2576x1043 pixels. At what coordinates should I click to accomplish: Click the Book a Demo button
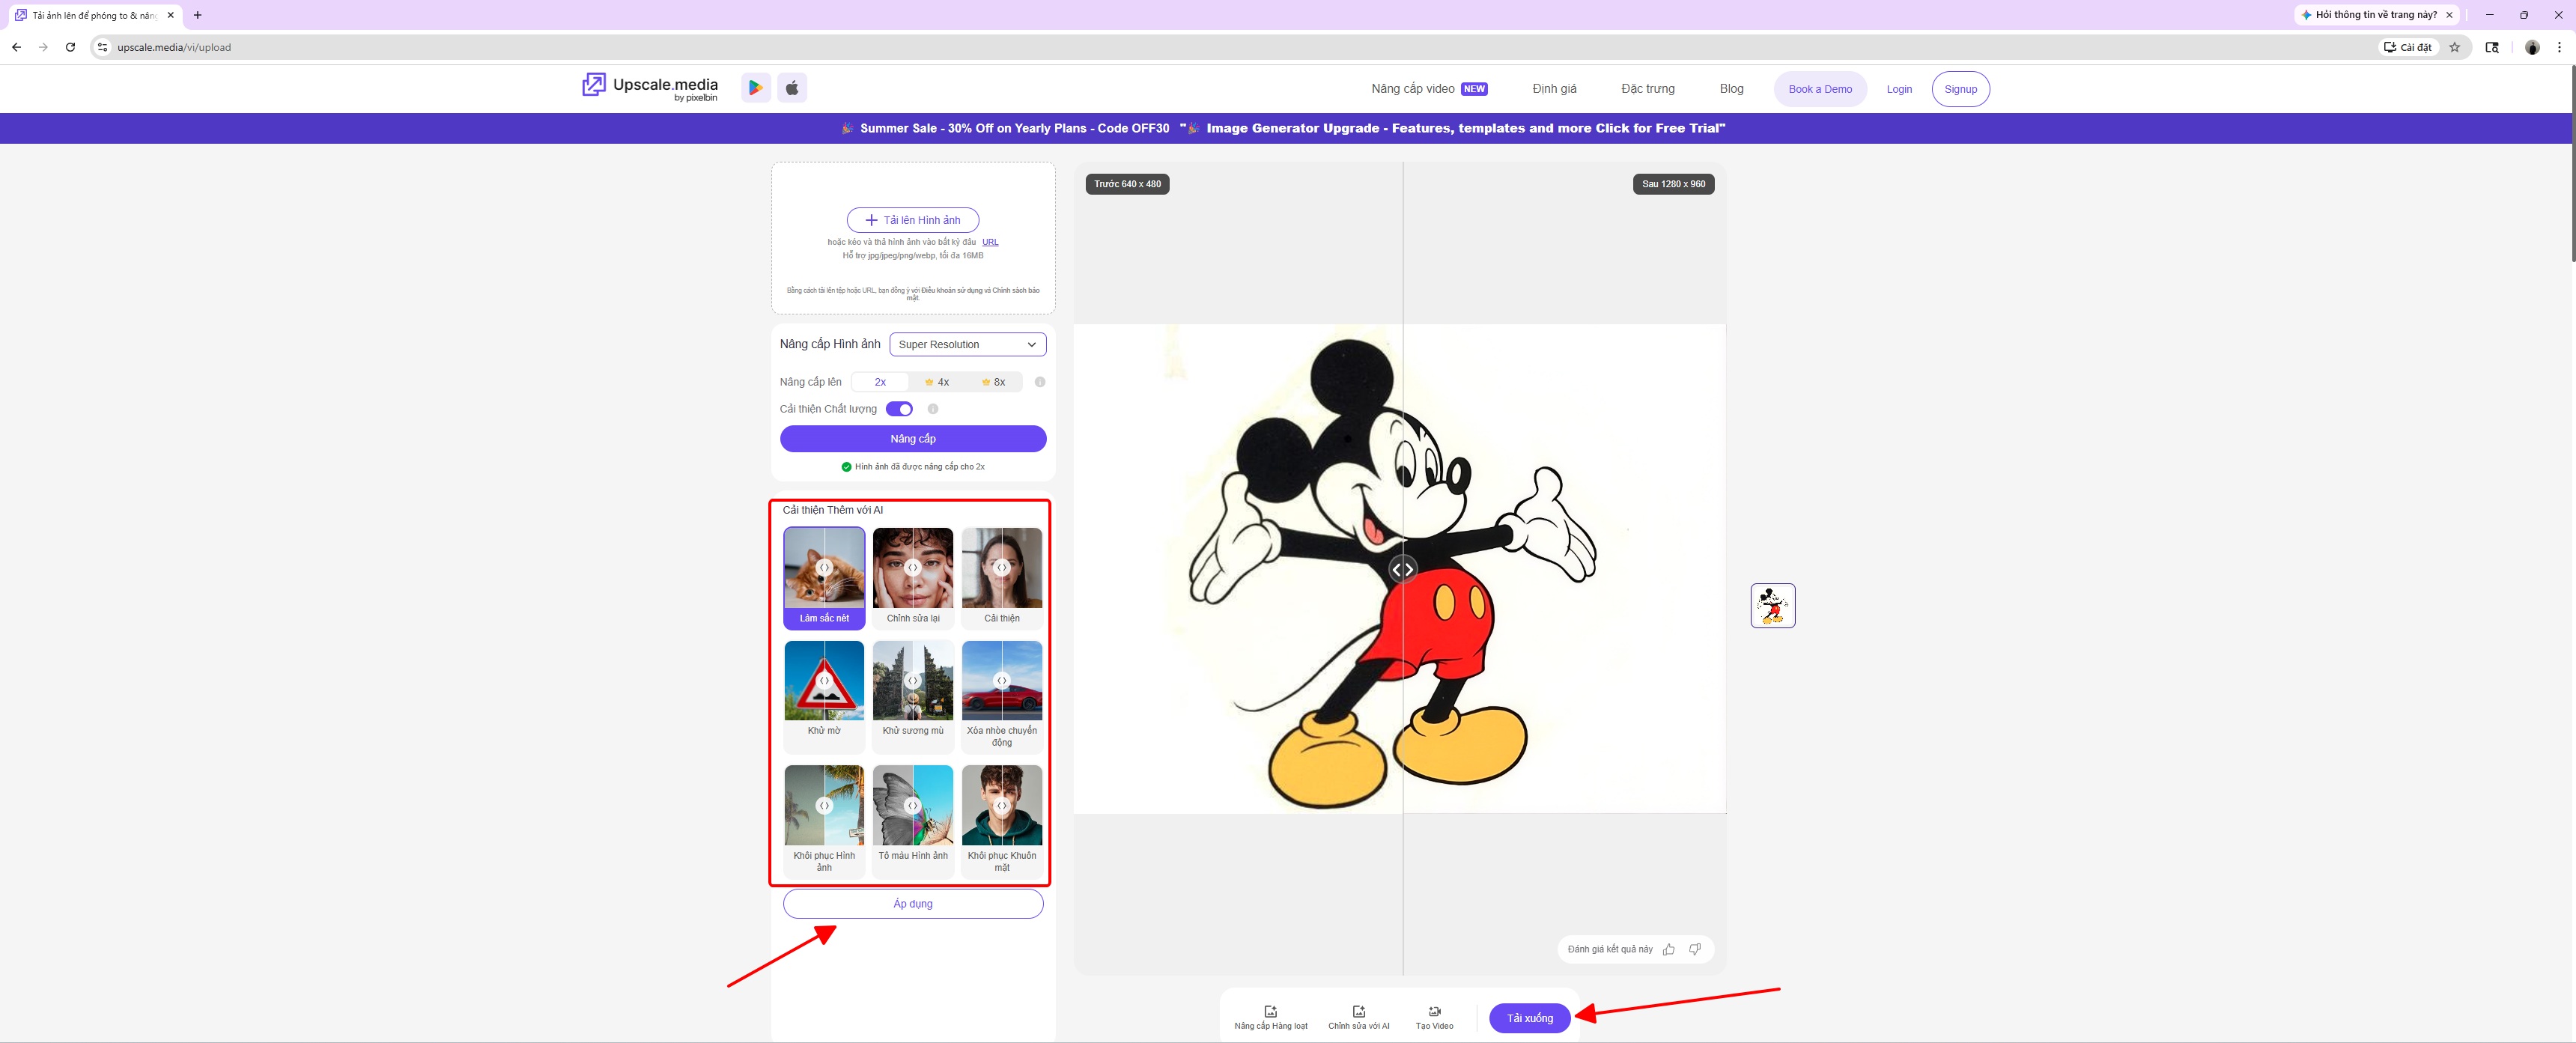point(1820,89)
